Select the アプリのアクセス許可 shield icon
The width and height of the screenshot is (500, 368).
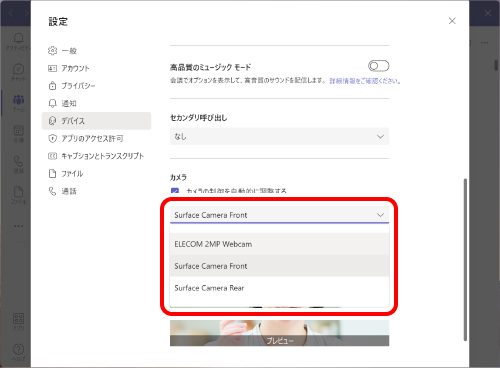click(52, 138)
